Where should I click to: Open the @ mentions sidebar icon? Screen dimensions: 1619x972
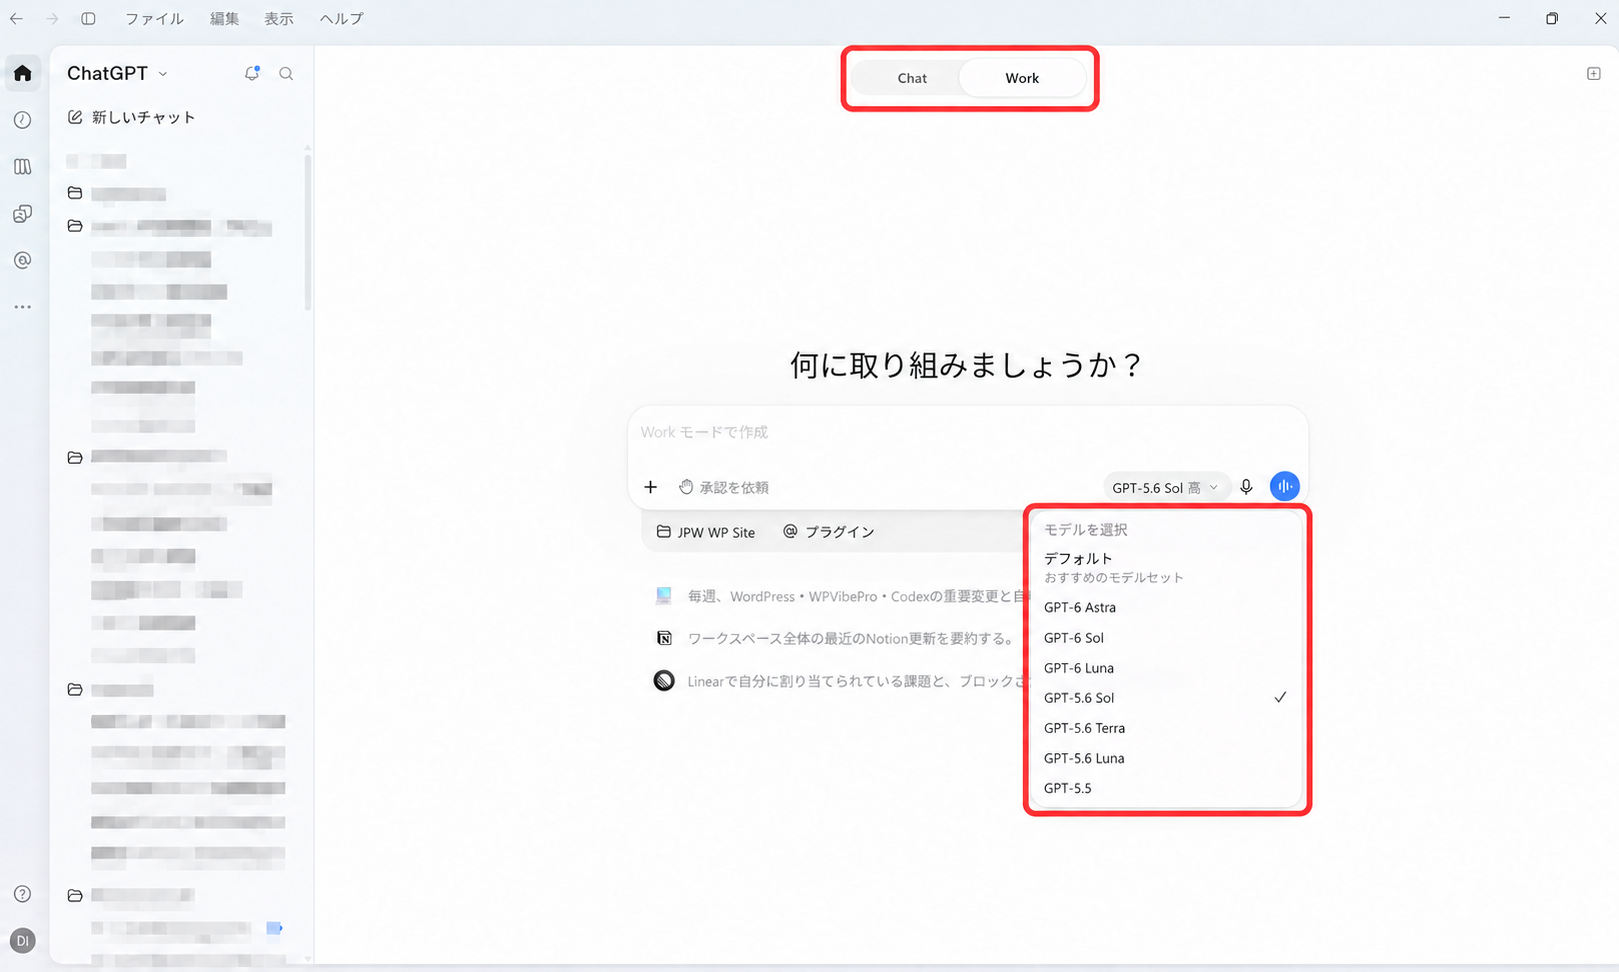click(23, 260)
